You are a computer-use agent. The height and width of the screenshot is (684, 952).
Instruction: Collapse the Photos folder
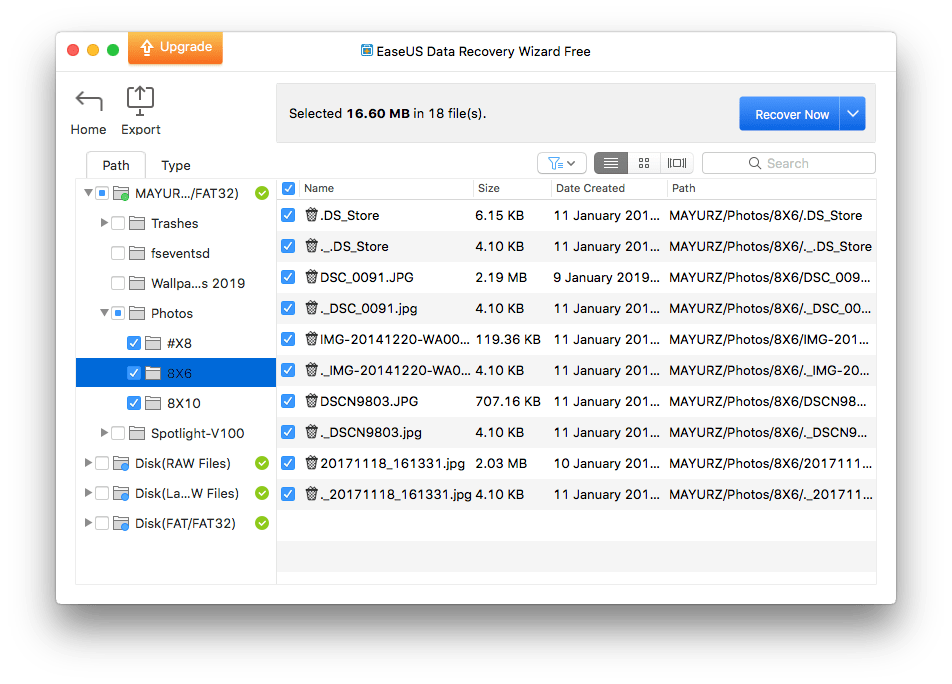(x=104, y=313)
